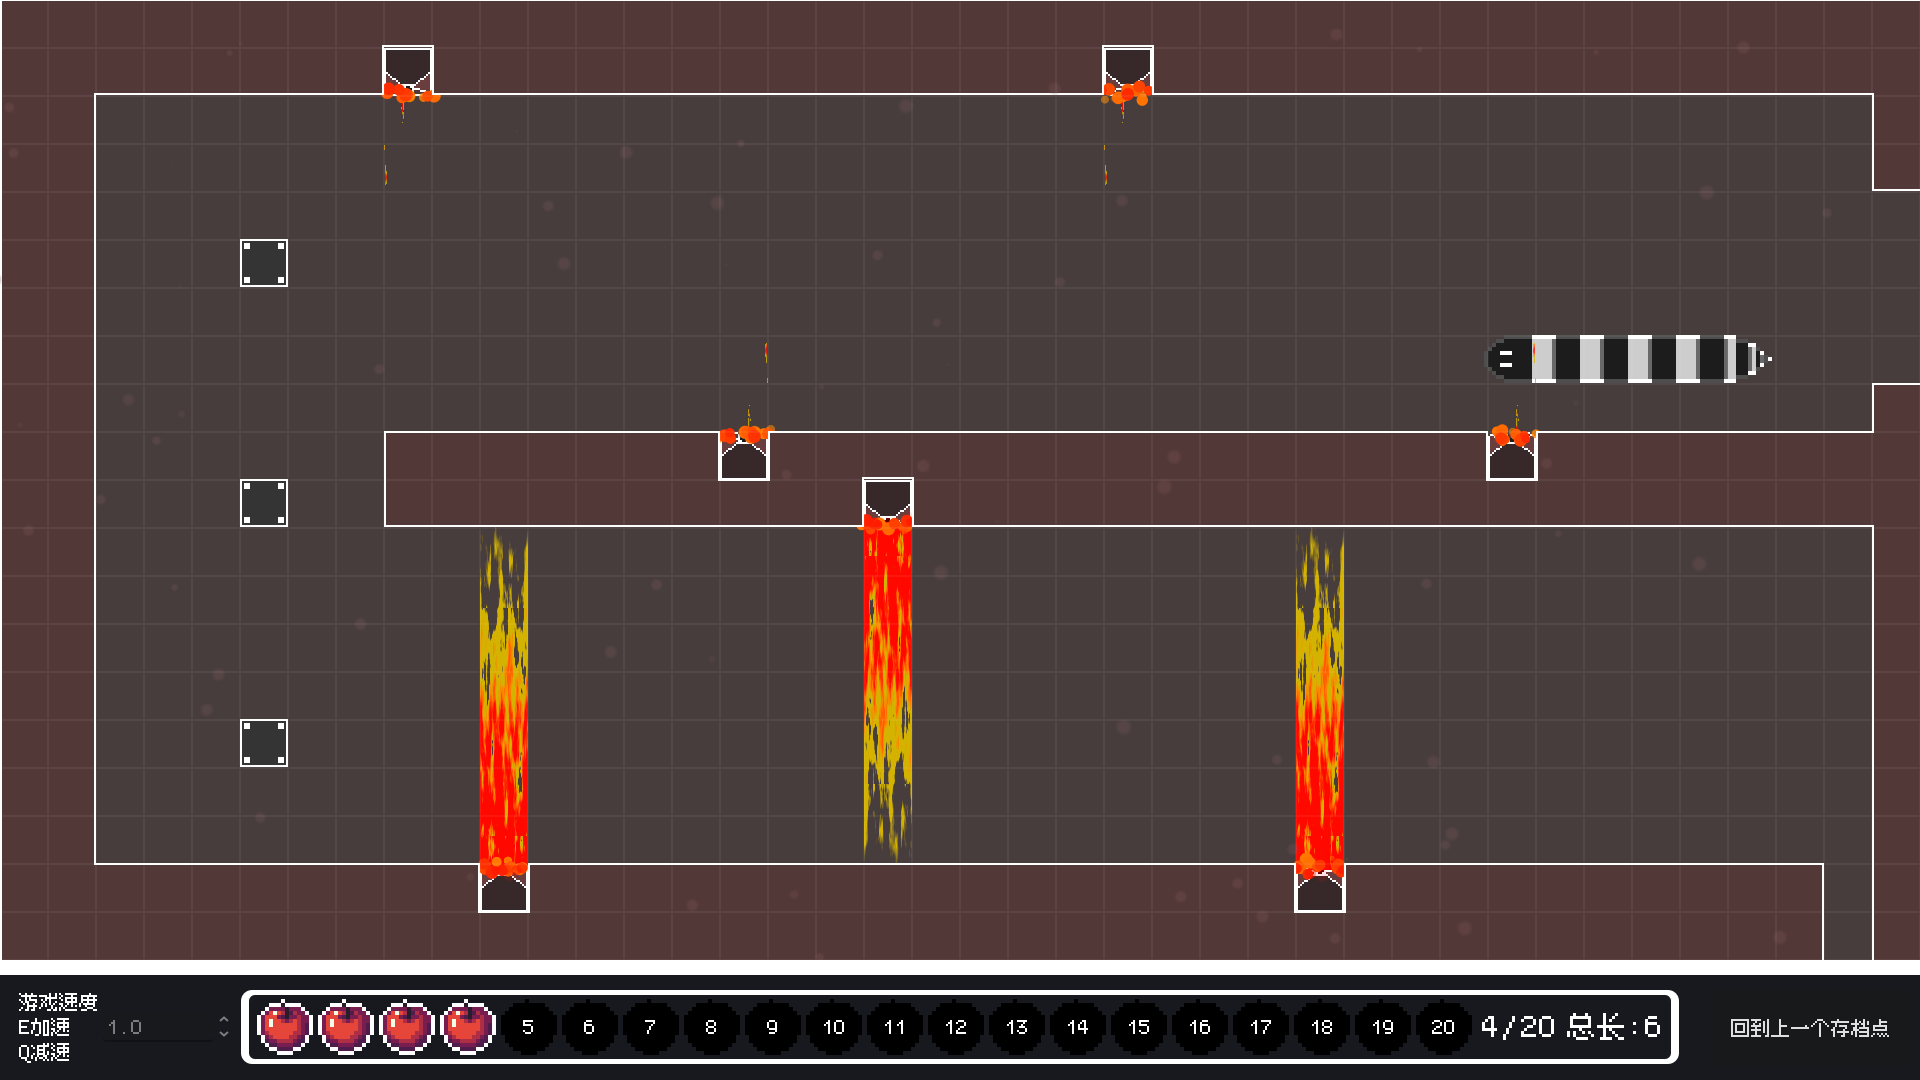Image resolution: width=1920 pixels, height=1080 pixels.
Task: Click the top-left ceiling flame emitter
Action: click(408, 70)
